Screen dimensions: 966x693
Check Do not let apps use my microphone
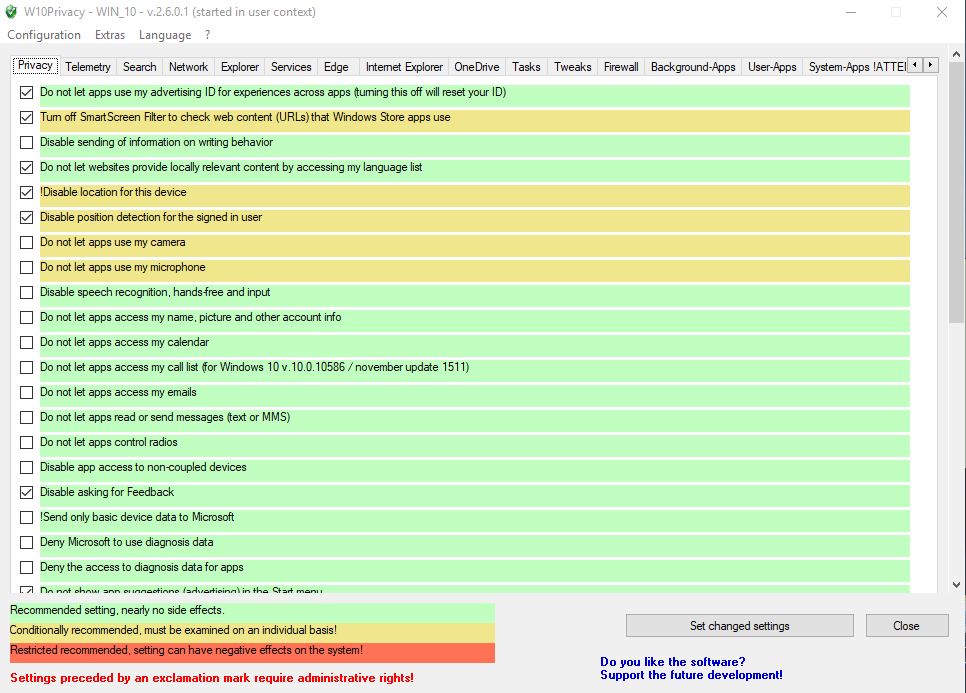click(26, 267)
